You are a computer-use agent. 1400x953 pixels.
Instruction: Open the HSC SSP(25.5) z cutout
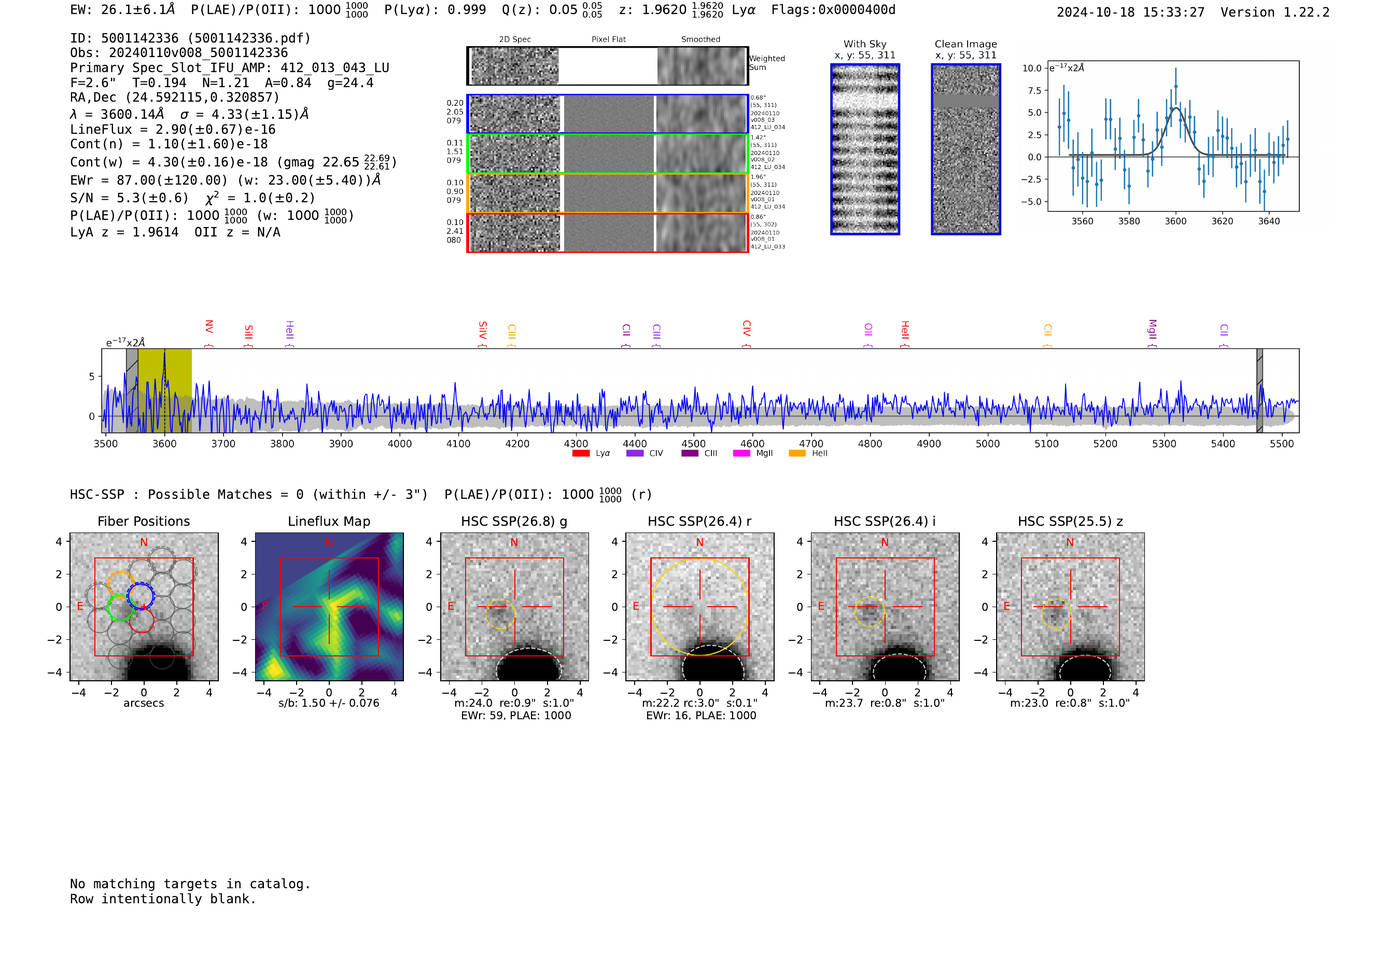coord(1070,607)
